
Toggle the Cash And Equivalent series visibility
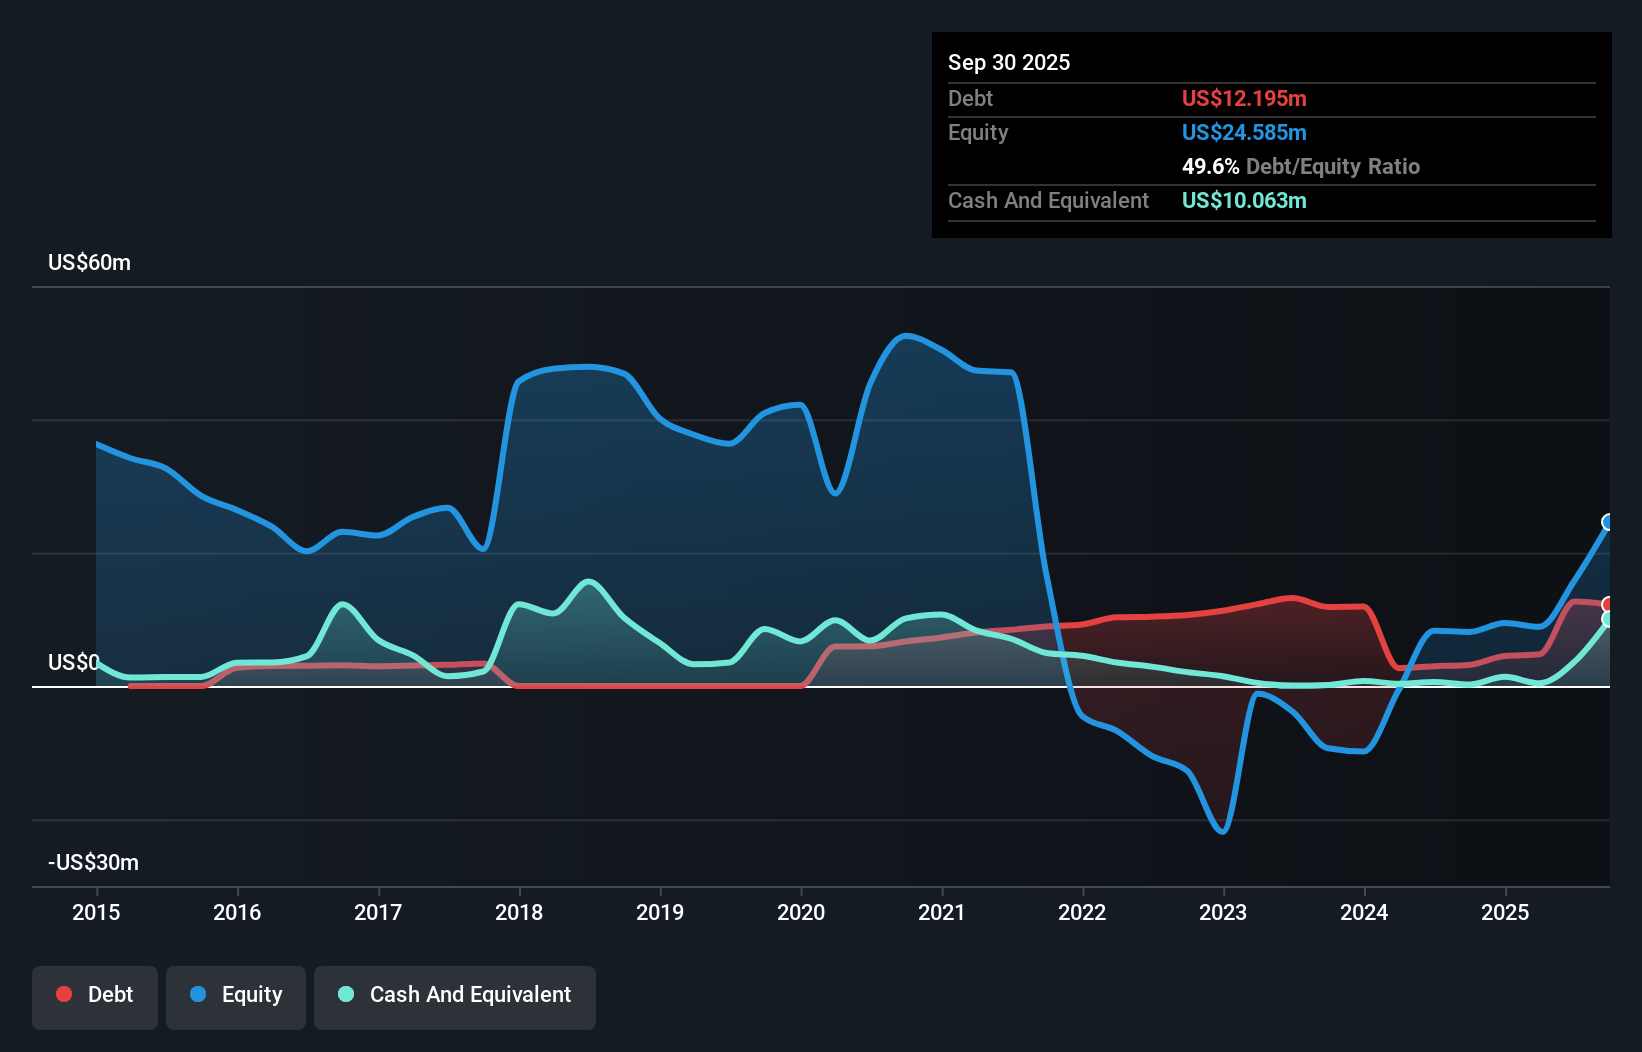pos(454,995)
